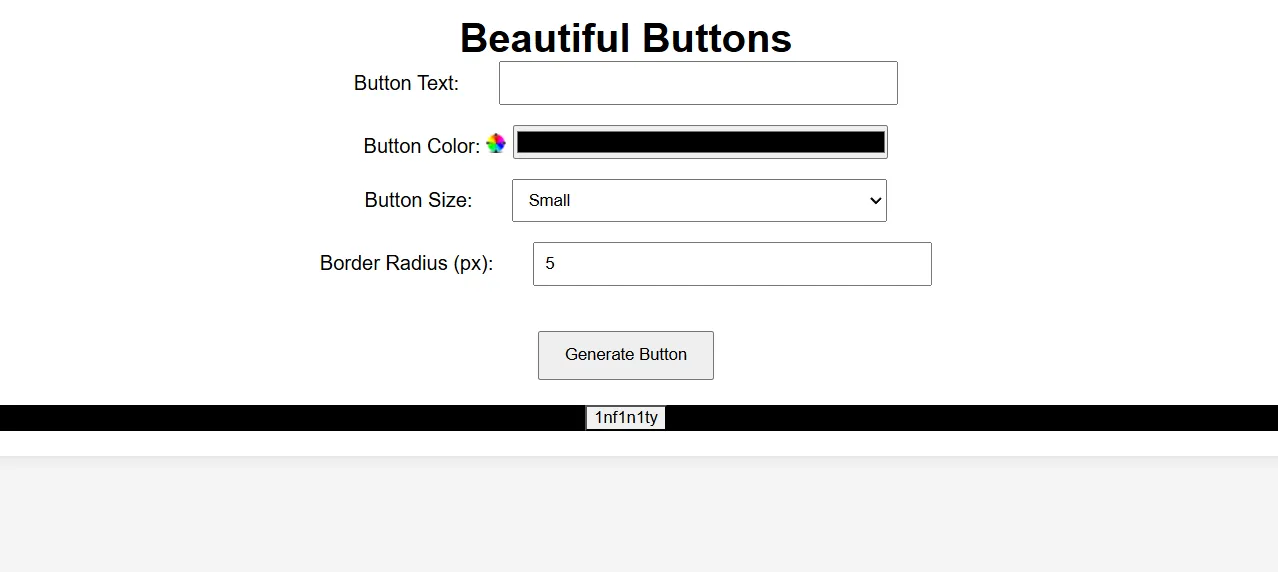Image resolution: width=1278 pixels, height=572 pixels.
Task: Expand the Button Size dropdown
Action: pyautogui.click(x=699, y=200)
